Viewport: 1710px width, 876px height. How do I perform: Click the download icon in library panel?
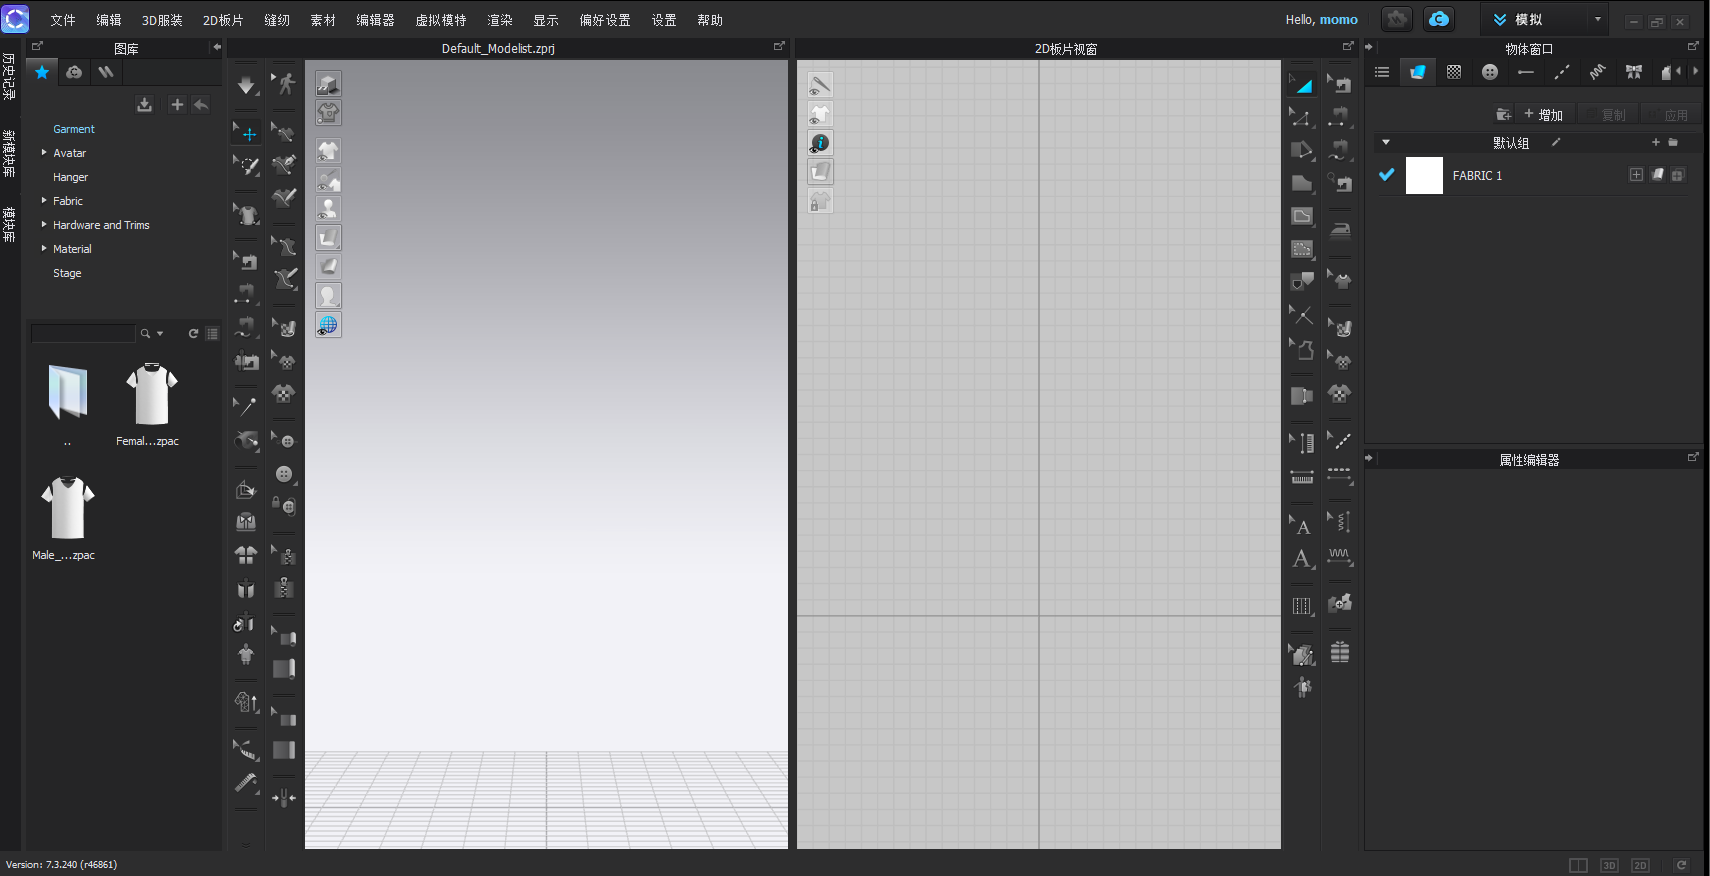click(x=144, y=105)
